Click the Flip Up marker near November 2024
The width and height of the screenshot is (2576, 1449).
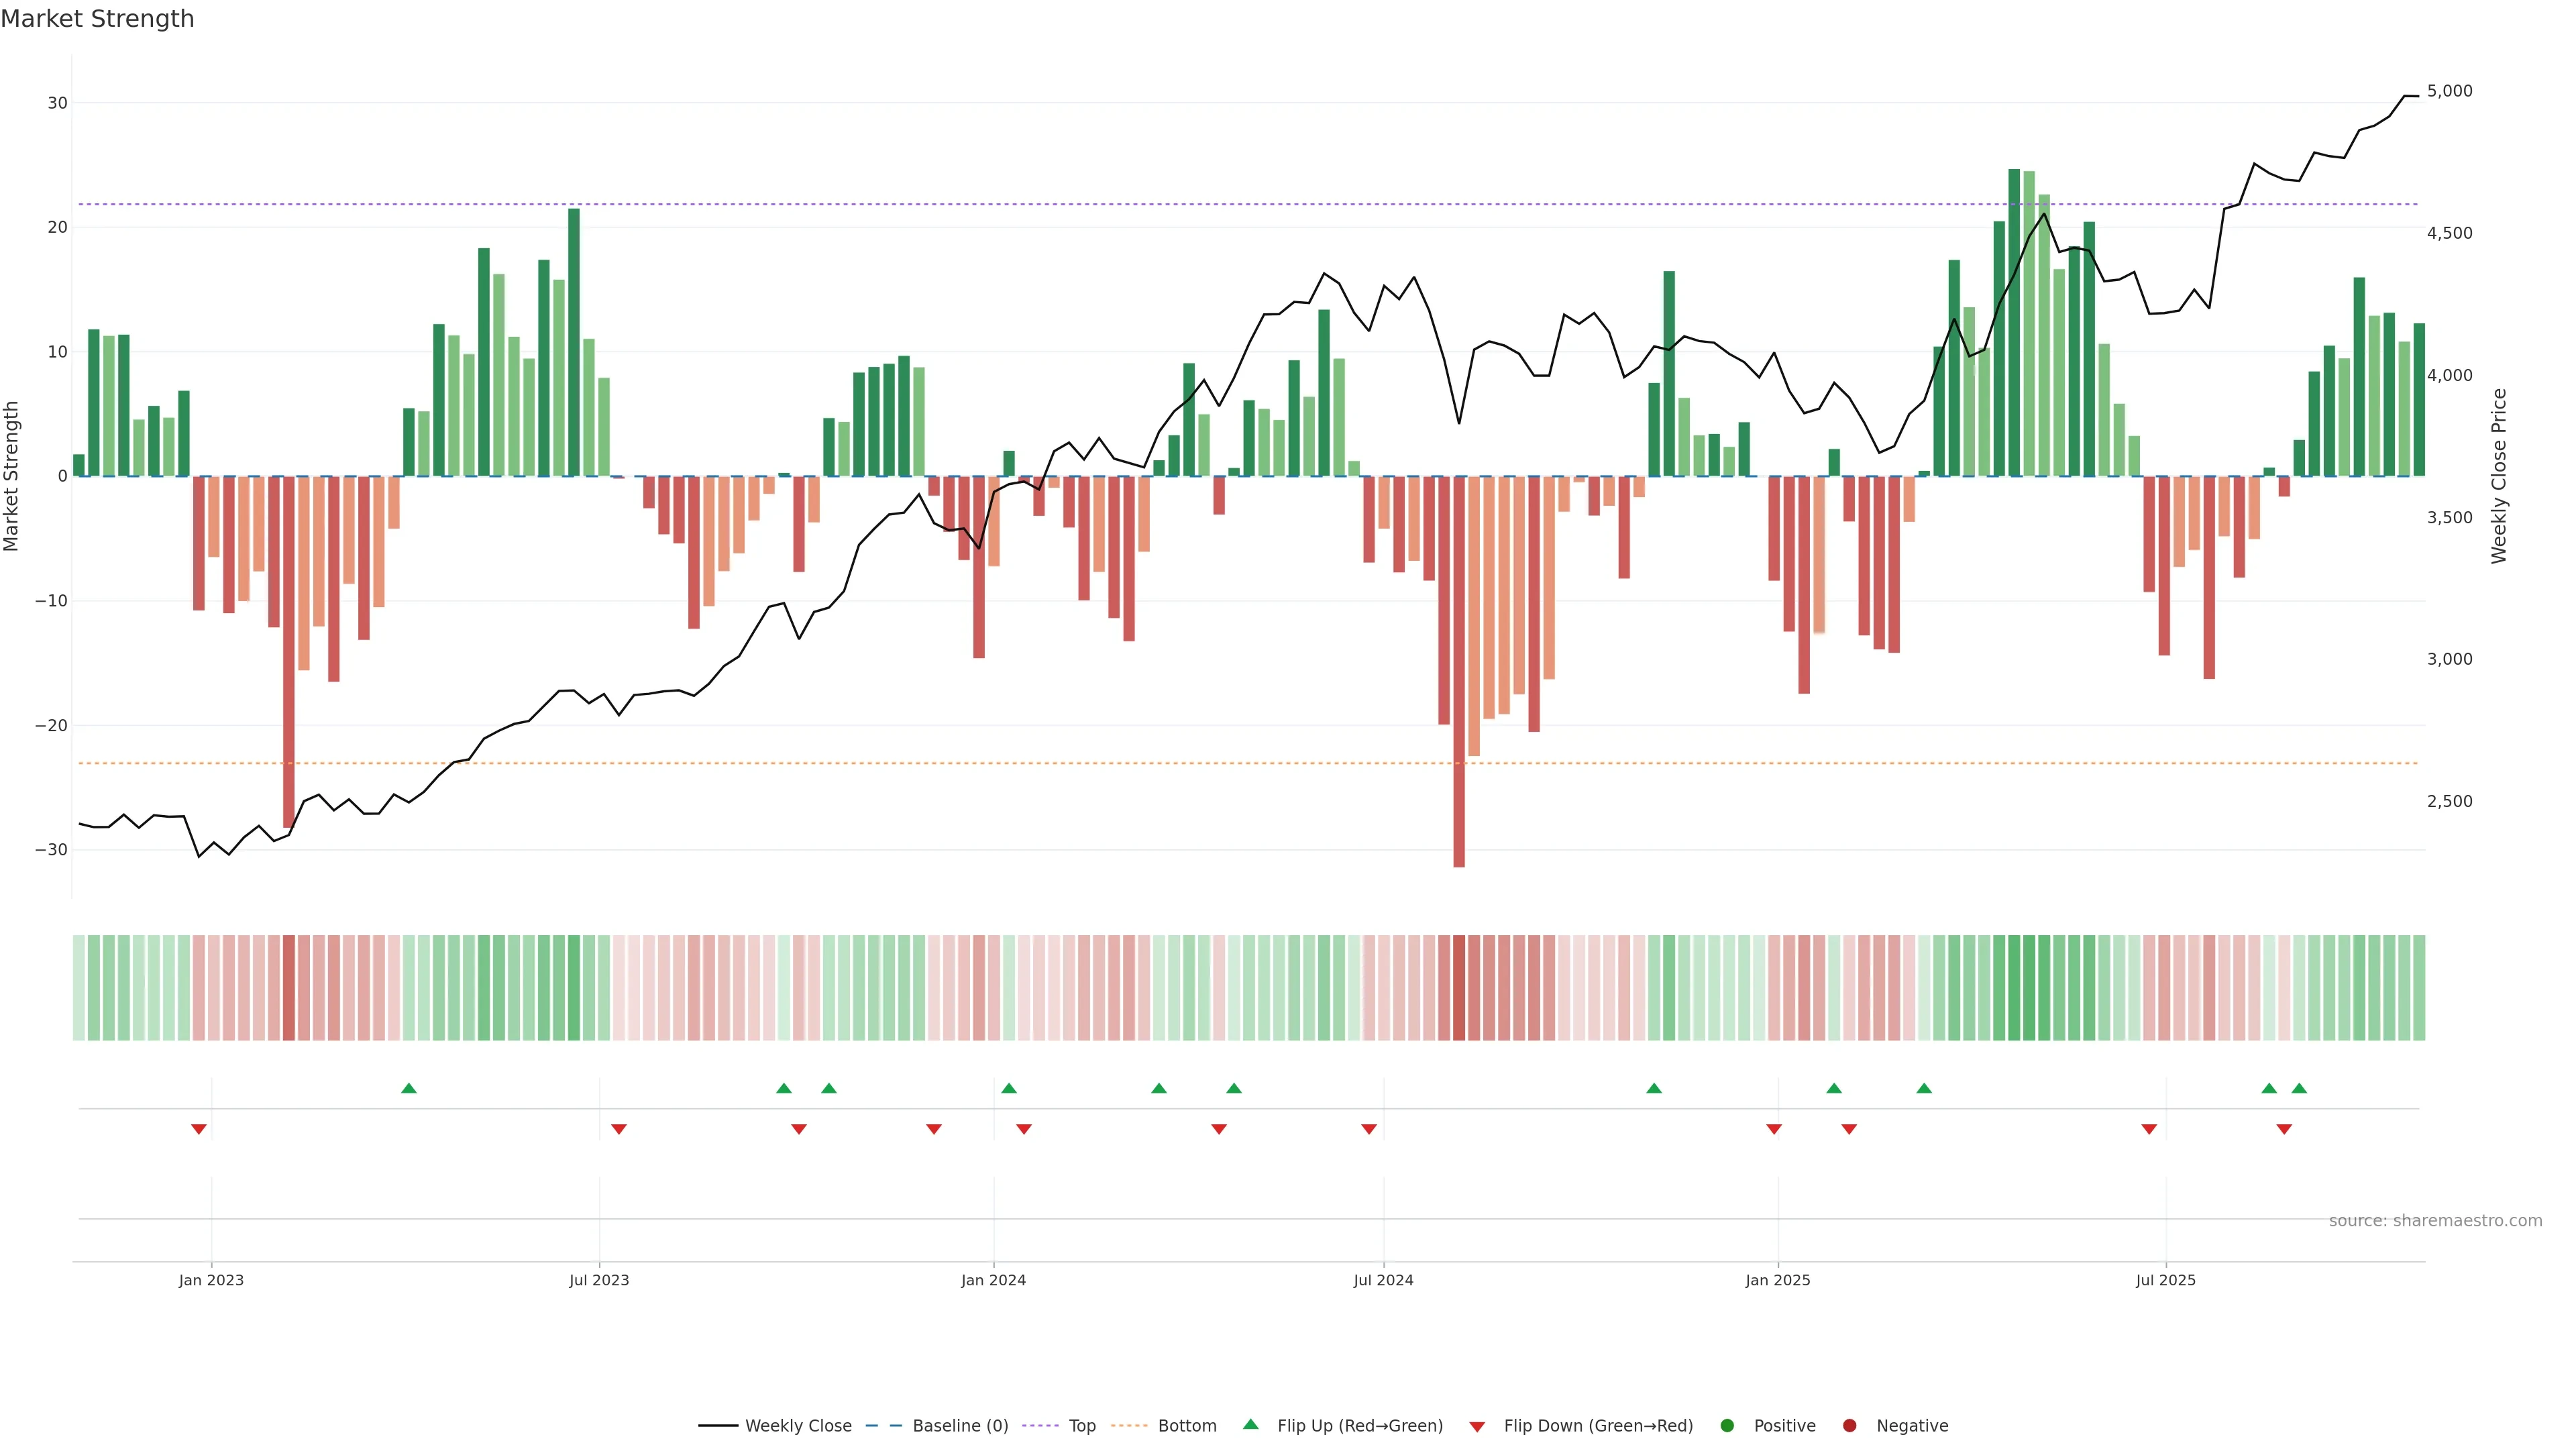(x=1654, y=1088)
